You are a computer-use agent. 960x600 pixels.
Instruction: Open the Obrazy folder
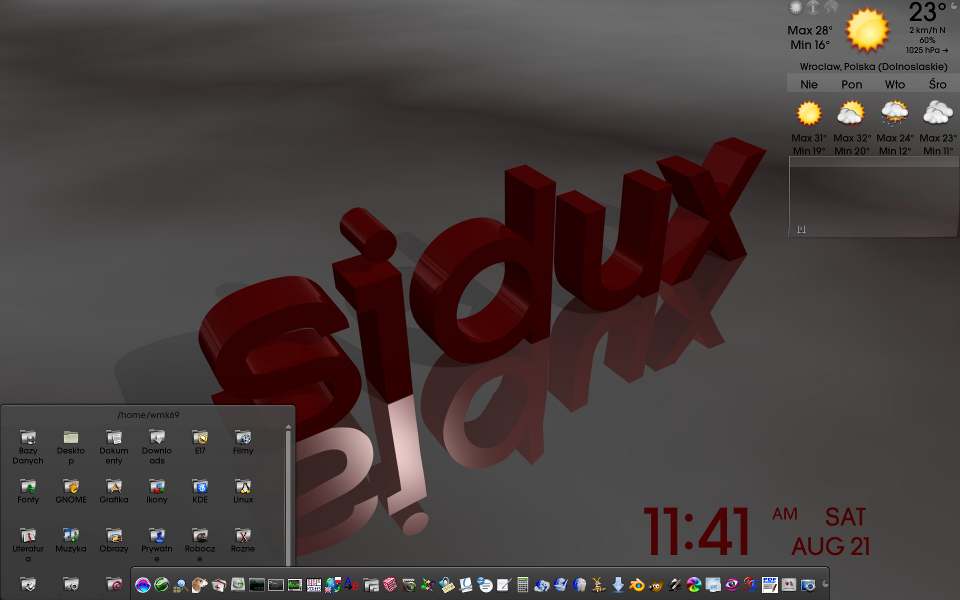pyautogui.click(x=114, y=541)
